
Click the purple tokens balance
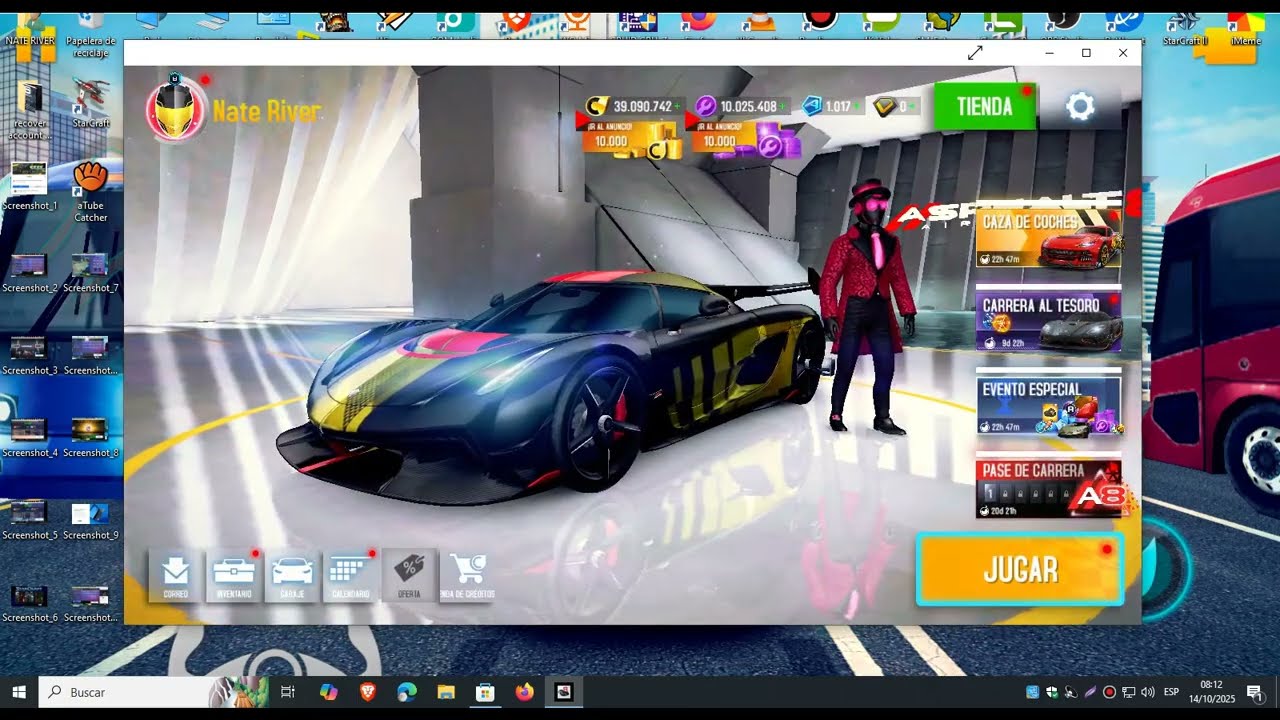pyautogui.click(x=741, y=106)
